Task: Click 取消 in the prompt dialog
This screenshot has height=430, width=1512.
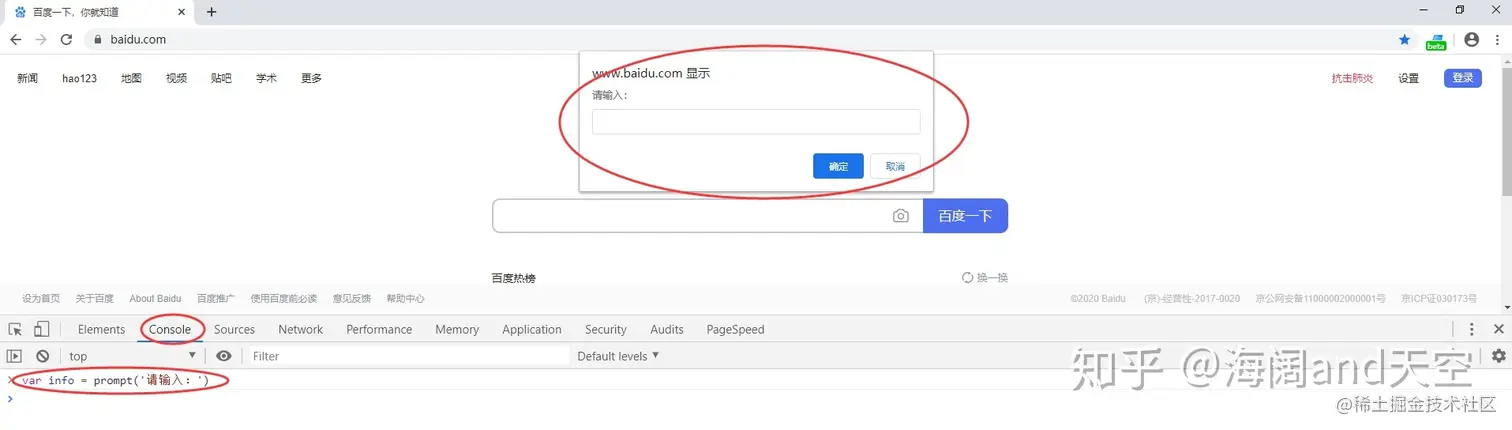Action: tap(895, 166)
